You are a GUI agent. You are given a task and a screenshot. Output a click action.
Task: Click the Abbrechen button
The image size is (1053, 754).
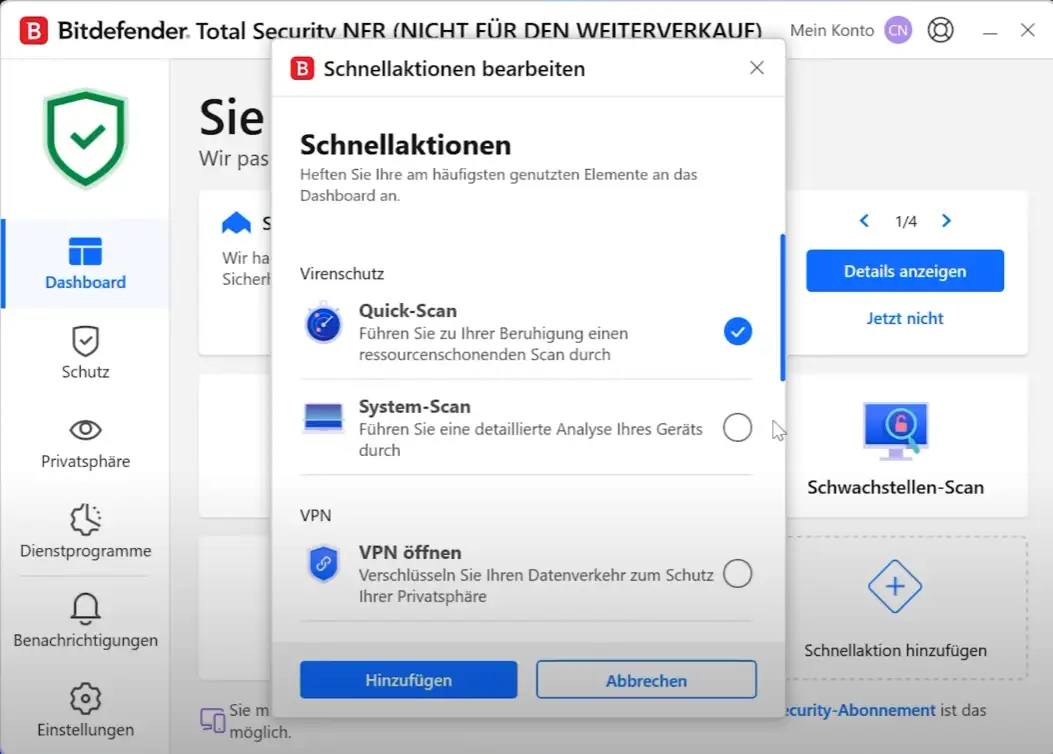pyautogui.click(x=646, y=680)
